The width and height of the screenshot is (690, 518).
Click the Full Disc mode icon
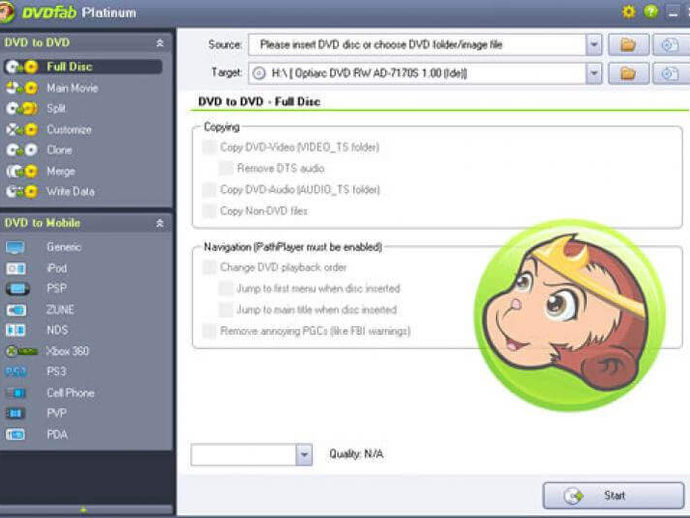[x=22, y=67]
